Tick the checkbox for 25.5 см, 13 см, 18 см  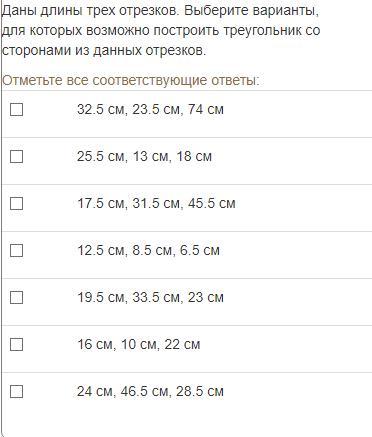(16, 156)
